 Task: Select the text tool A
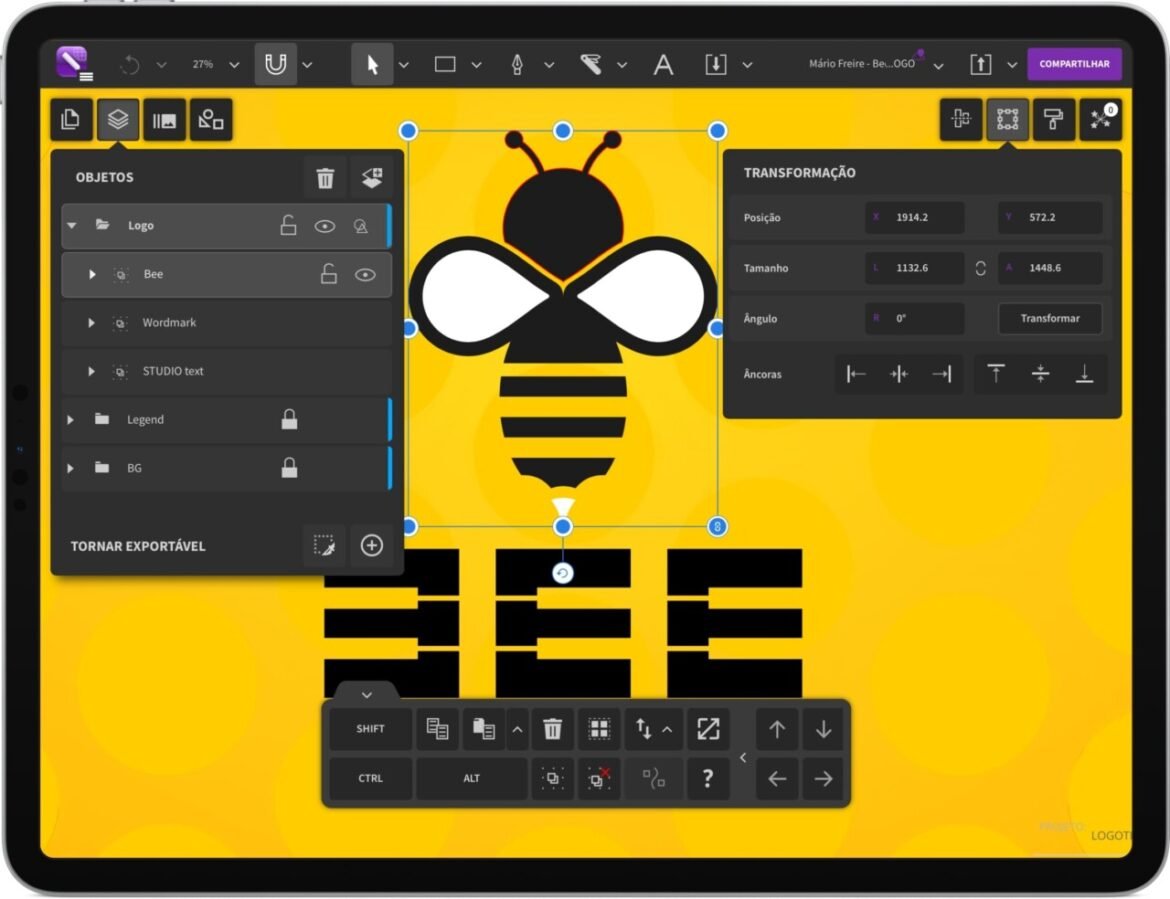(663, 65)
